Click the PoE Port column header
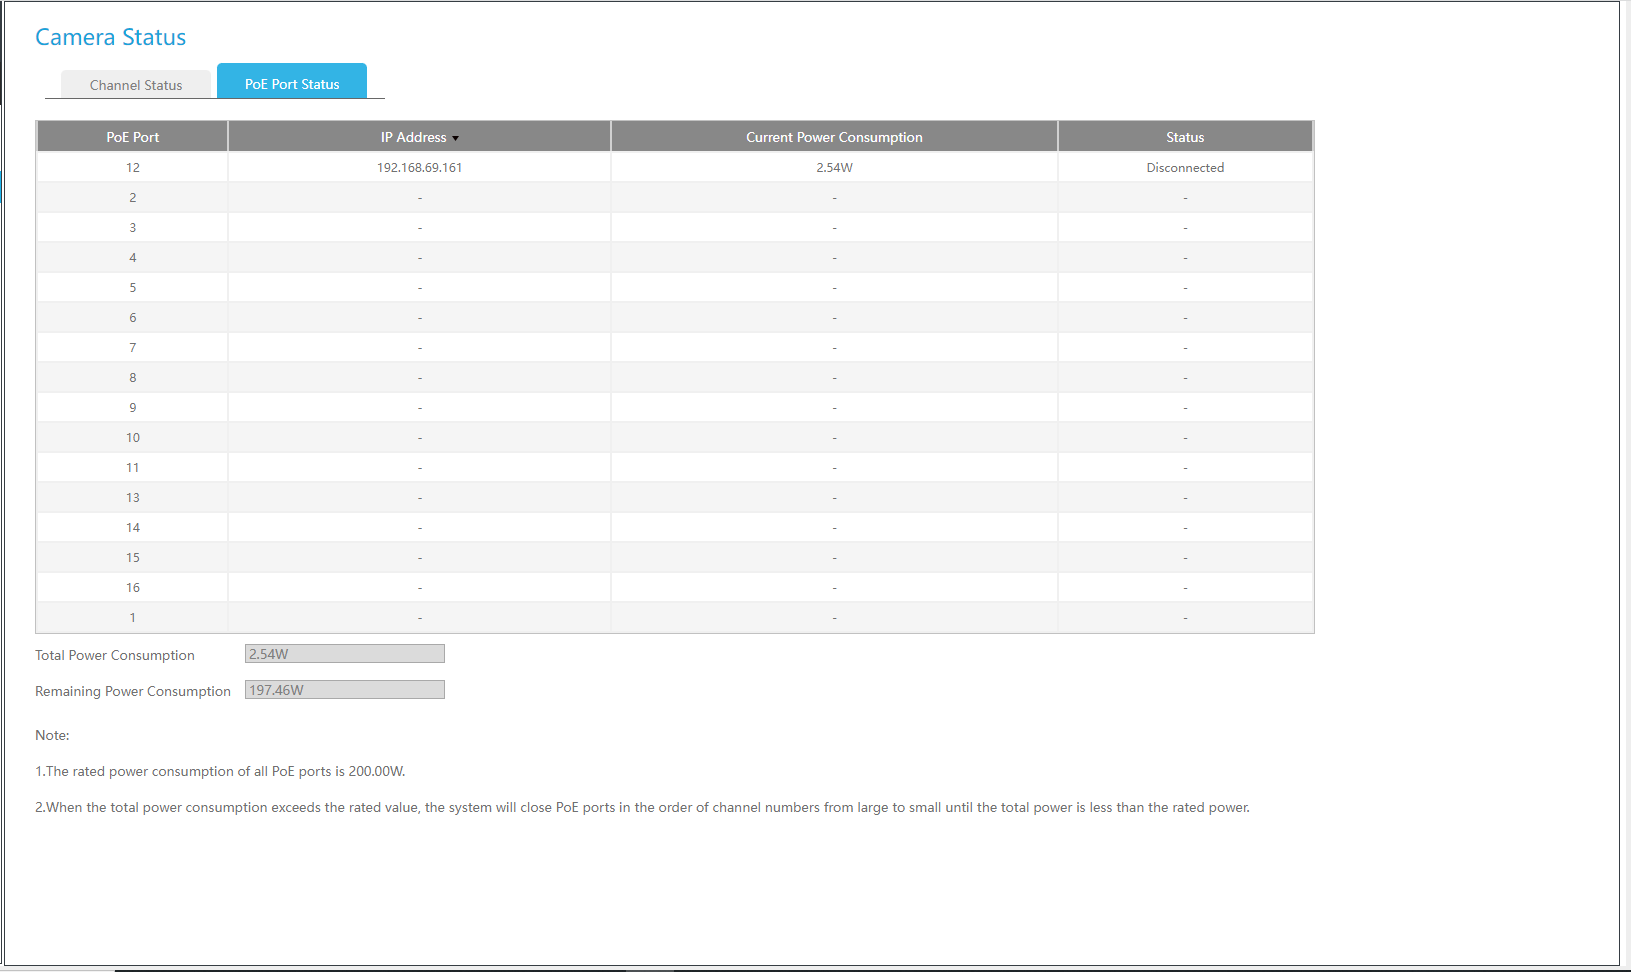Viewport: 1631px width, 972px height. 133,137
